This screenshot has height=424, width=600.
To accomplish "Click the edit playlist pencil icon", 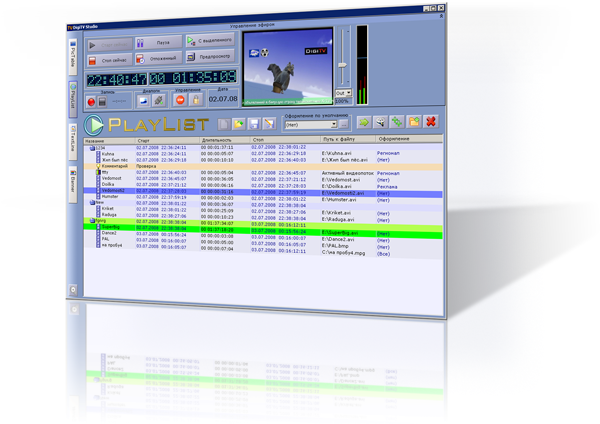I will click(x=269, y=123).
